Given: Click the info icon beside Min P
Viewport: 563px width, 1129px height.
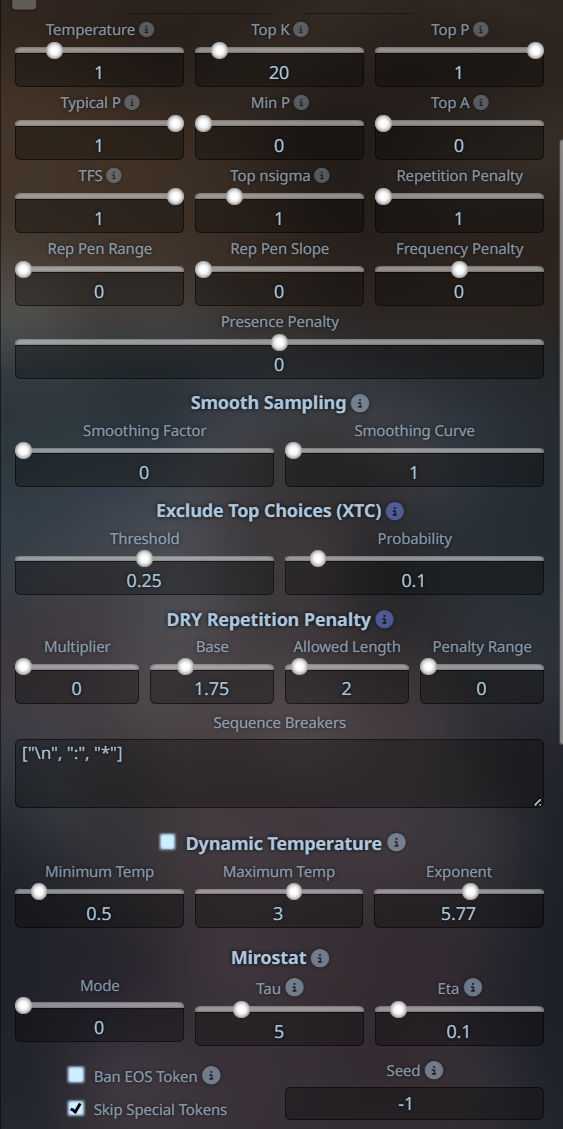Looking at the screenshot, I should (301, 103).
